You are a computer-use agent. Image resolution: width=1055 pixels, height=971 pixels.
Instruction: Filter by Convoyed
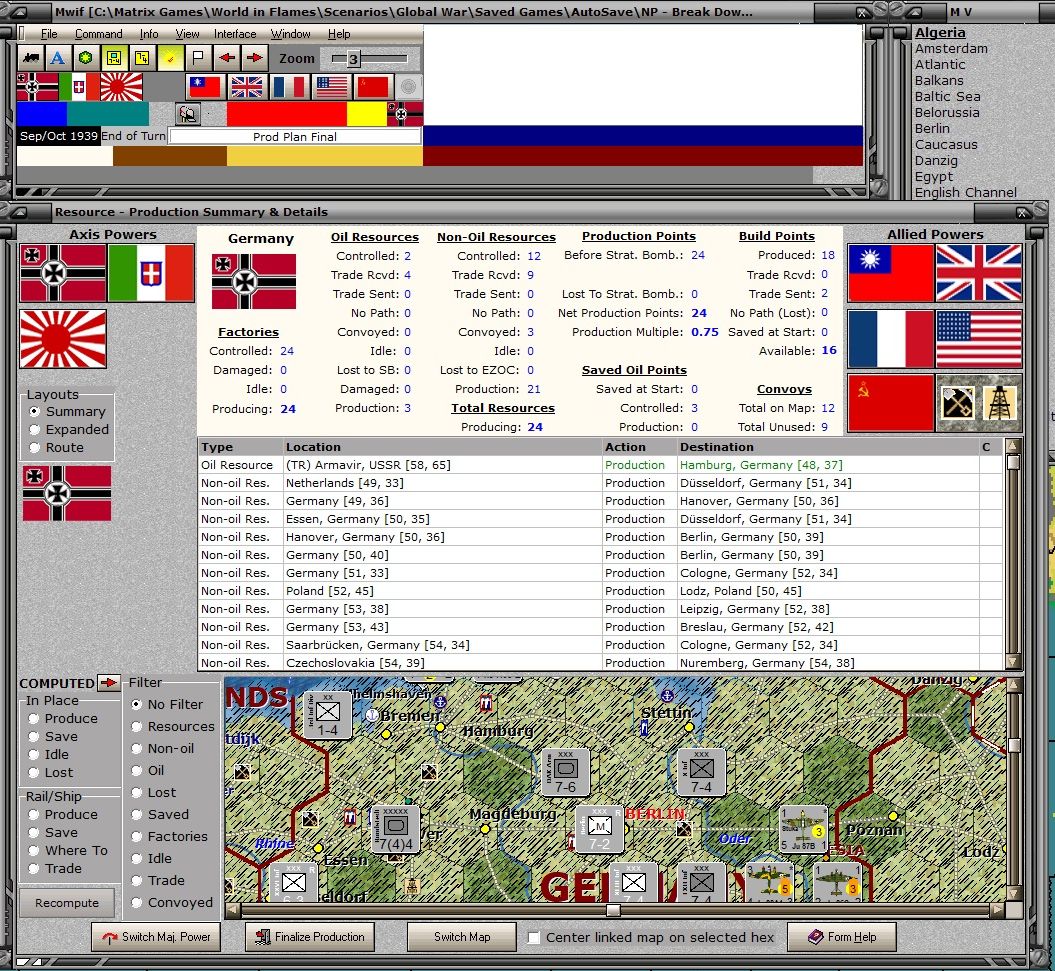pos(172,902)
